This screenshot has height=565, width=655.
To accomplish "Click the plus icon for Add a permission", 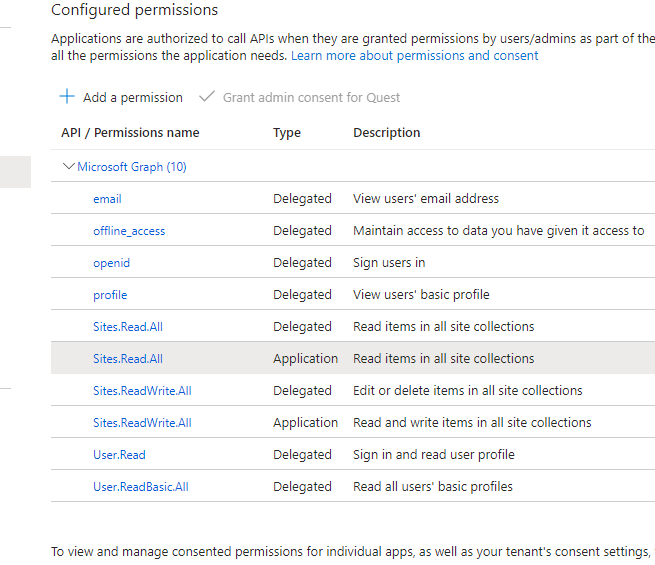I will 67,97.
